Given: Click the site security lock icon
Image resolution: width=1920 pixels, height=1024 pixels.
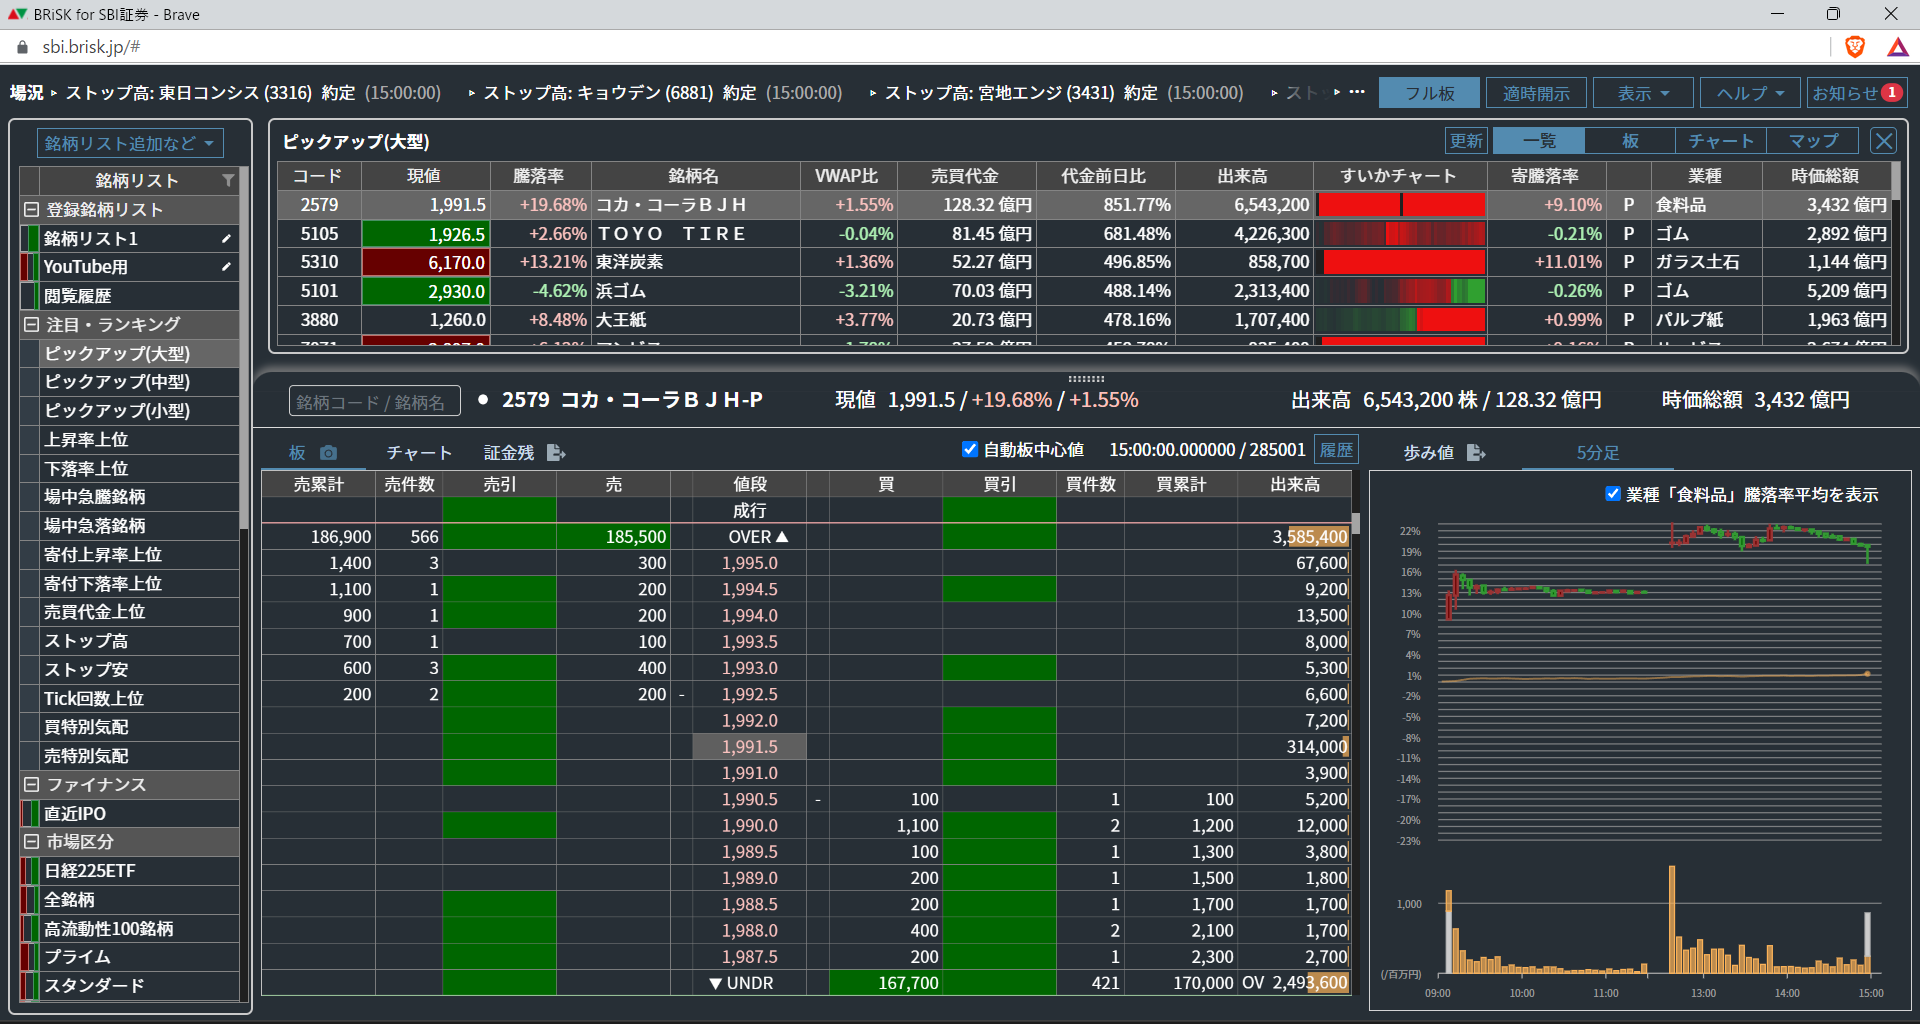Looking at the screenshot, I should (x=21, y=47).
